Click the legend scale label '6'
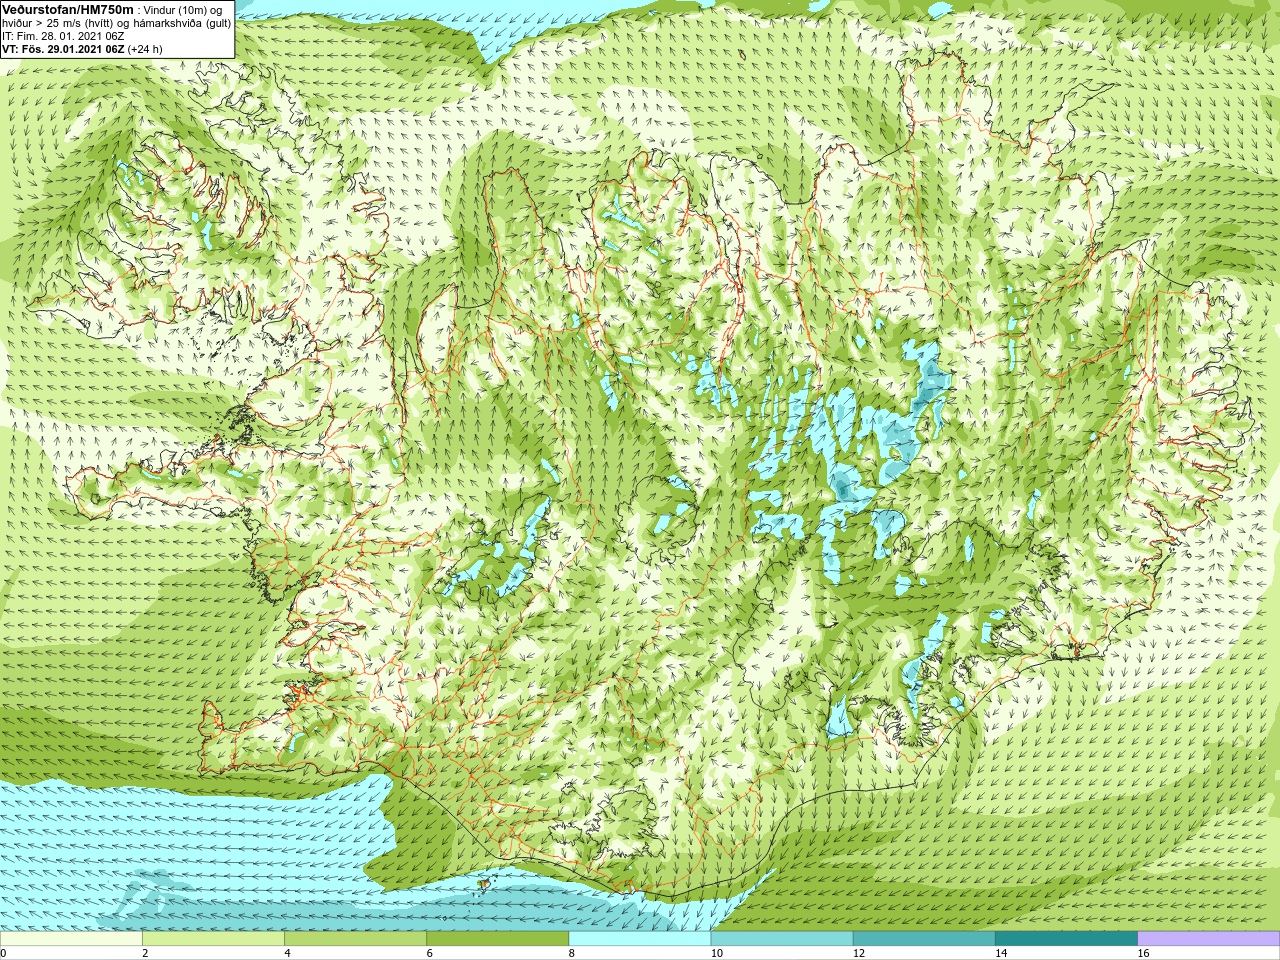Viewport: 1280px width, 960px height. [x=429, y=953]
